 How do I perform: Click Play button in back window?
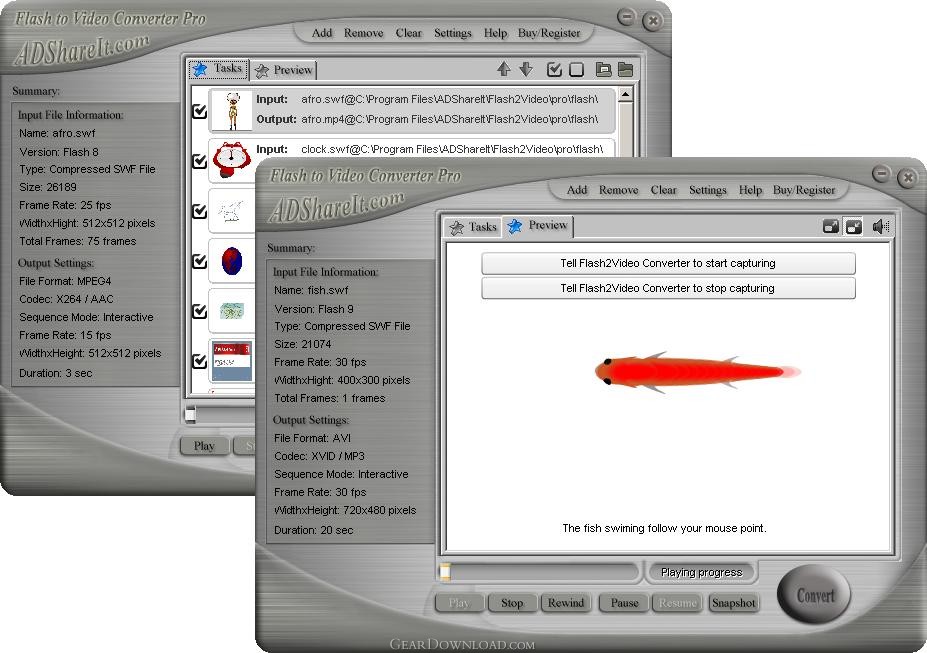(x=204, y=446)
